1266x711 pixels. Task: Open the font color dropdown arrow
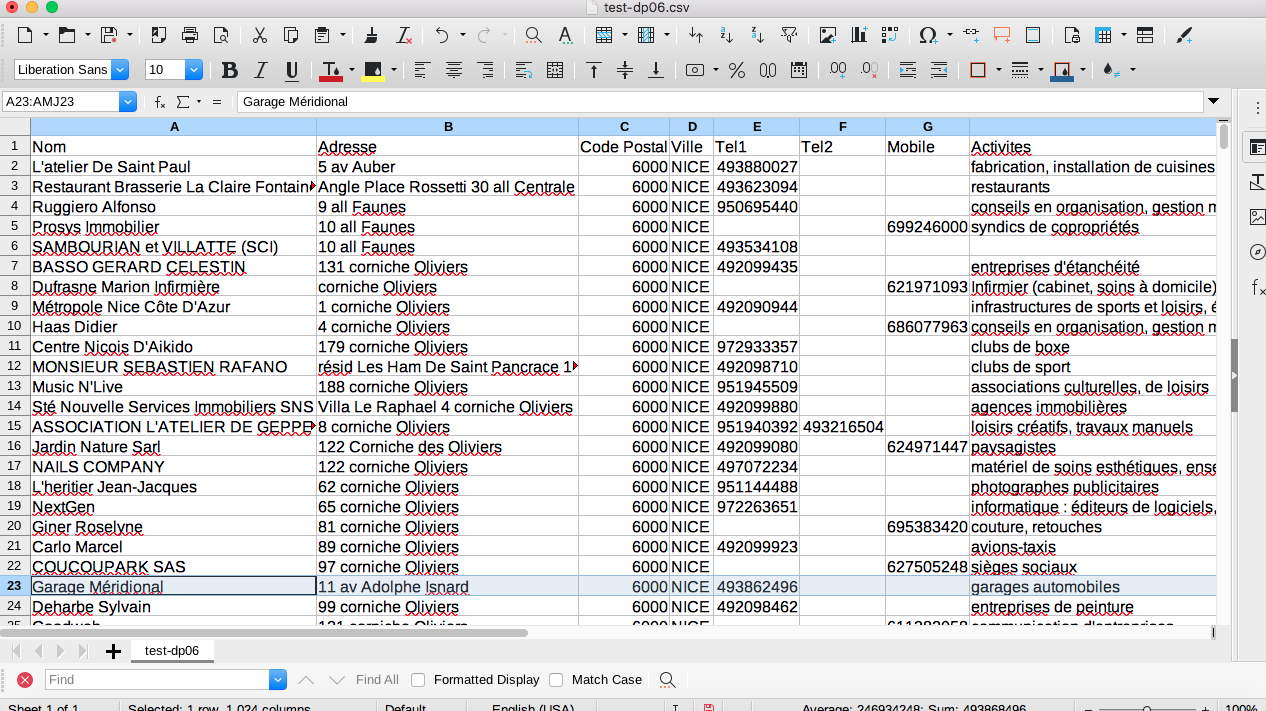click(x=350, y=70)
